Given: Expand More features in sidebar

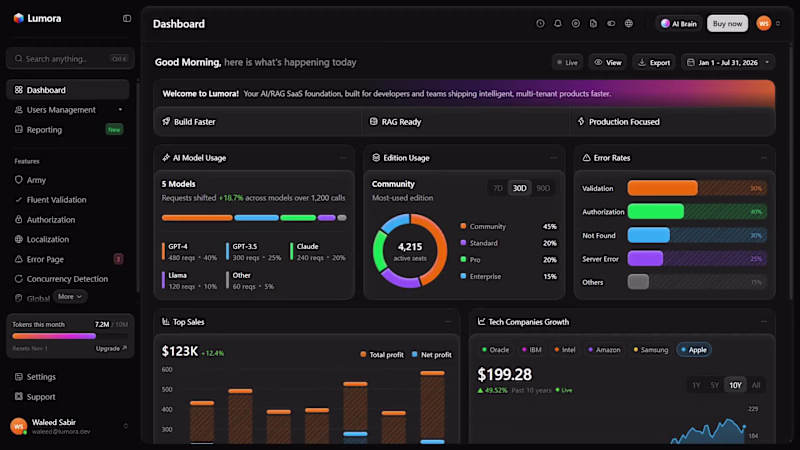Looking at the screenshot, I should tap(70, 296).
